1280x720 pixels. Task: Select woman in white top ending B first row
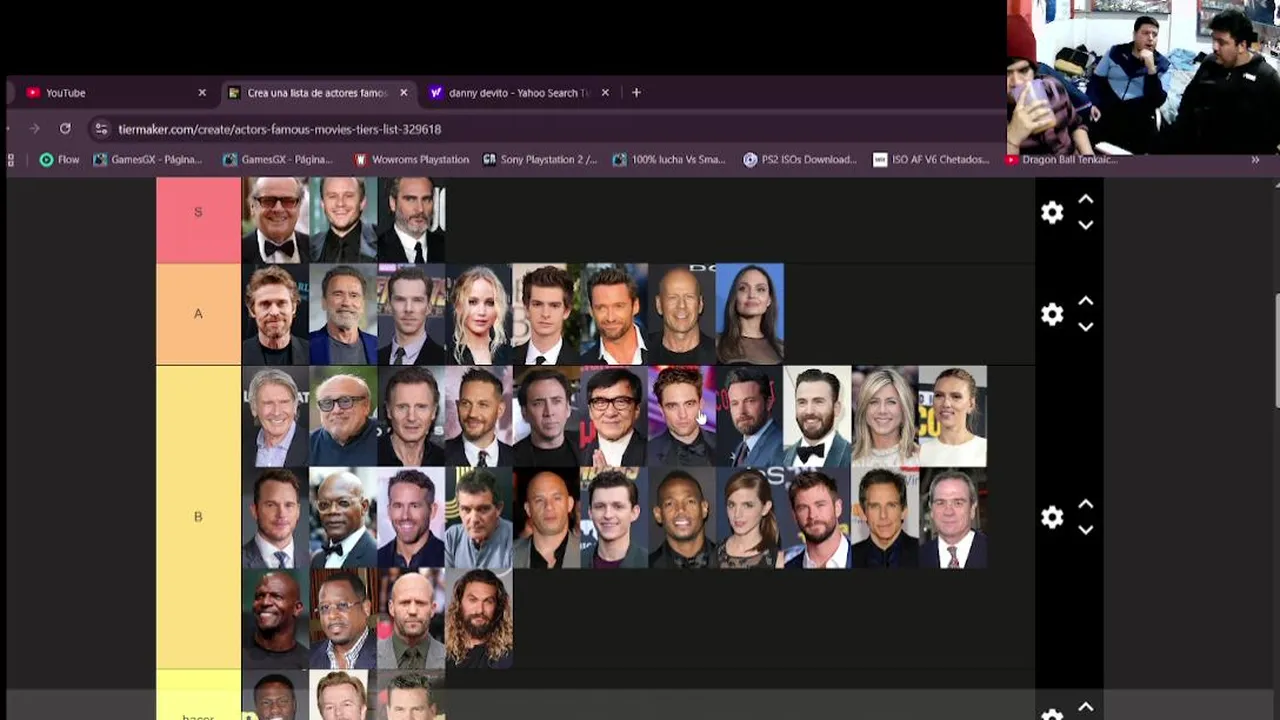[953, 416]
